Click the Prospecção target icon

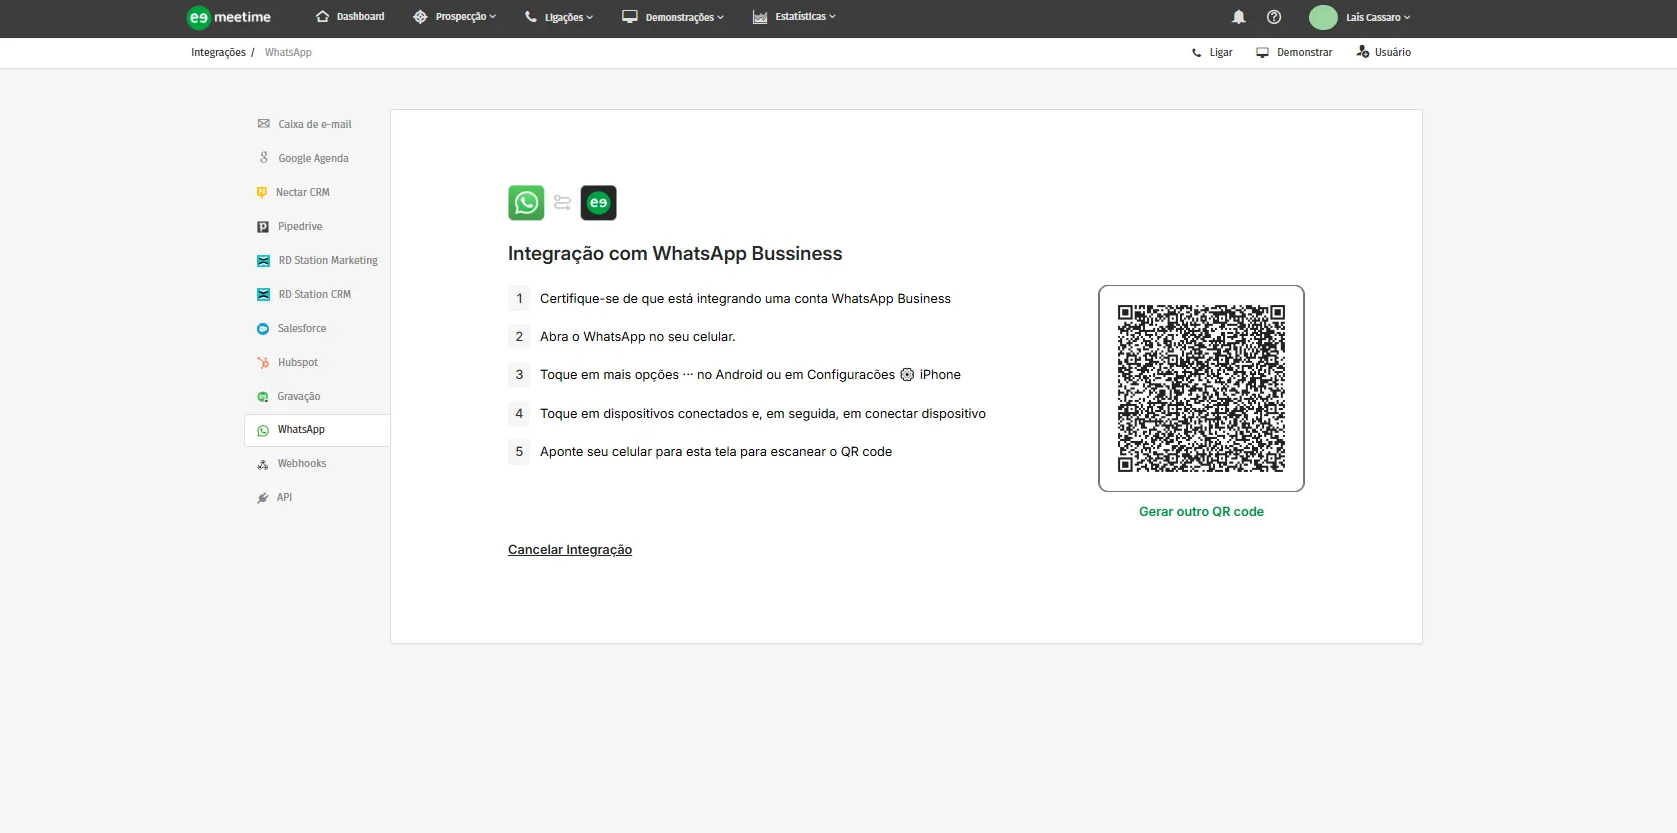(x=420, y=17)
